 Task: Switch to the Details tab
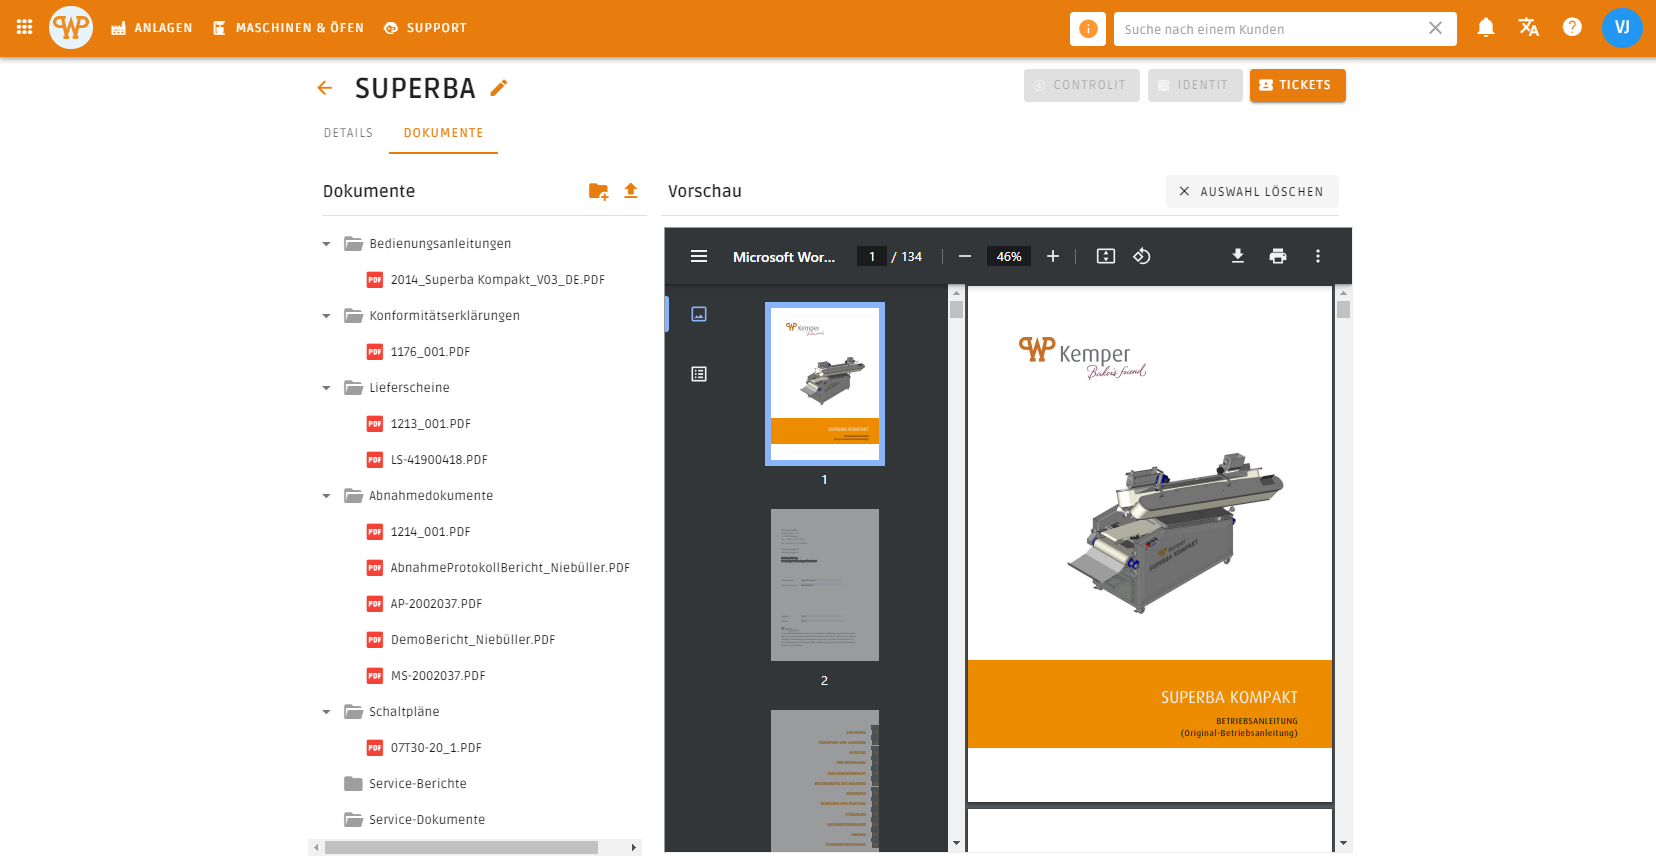pyautogui.click(x=348, y=133)
